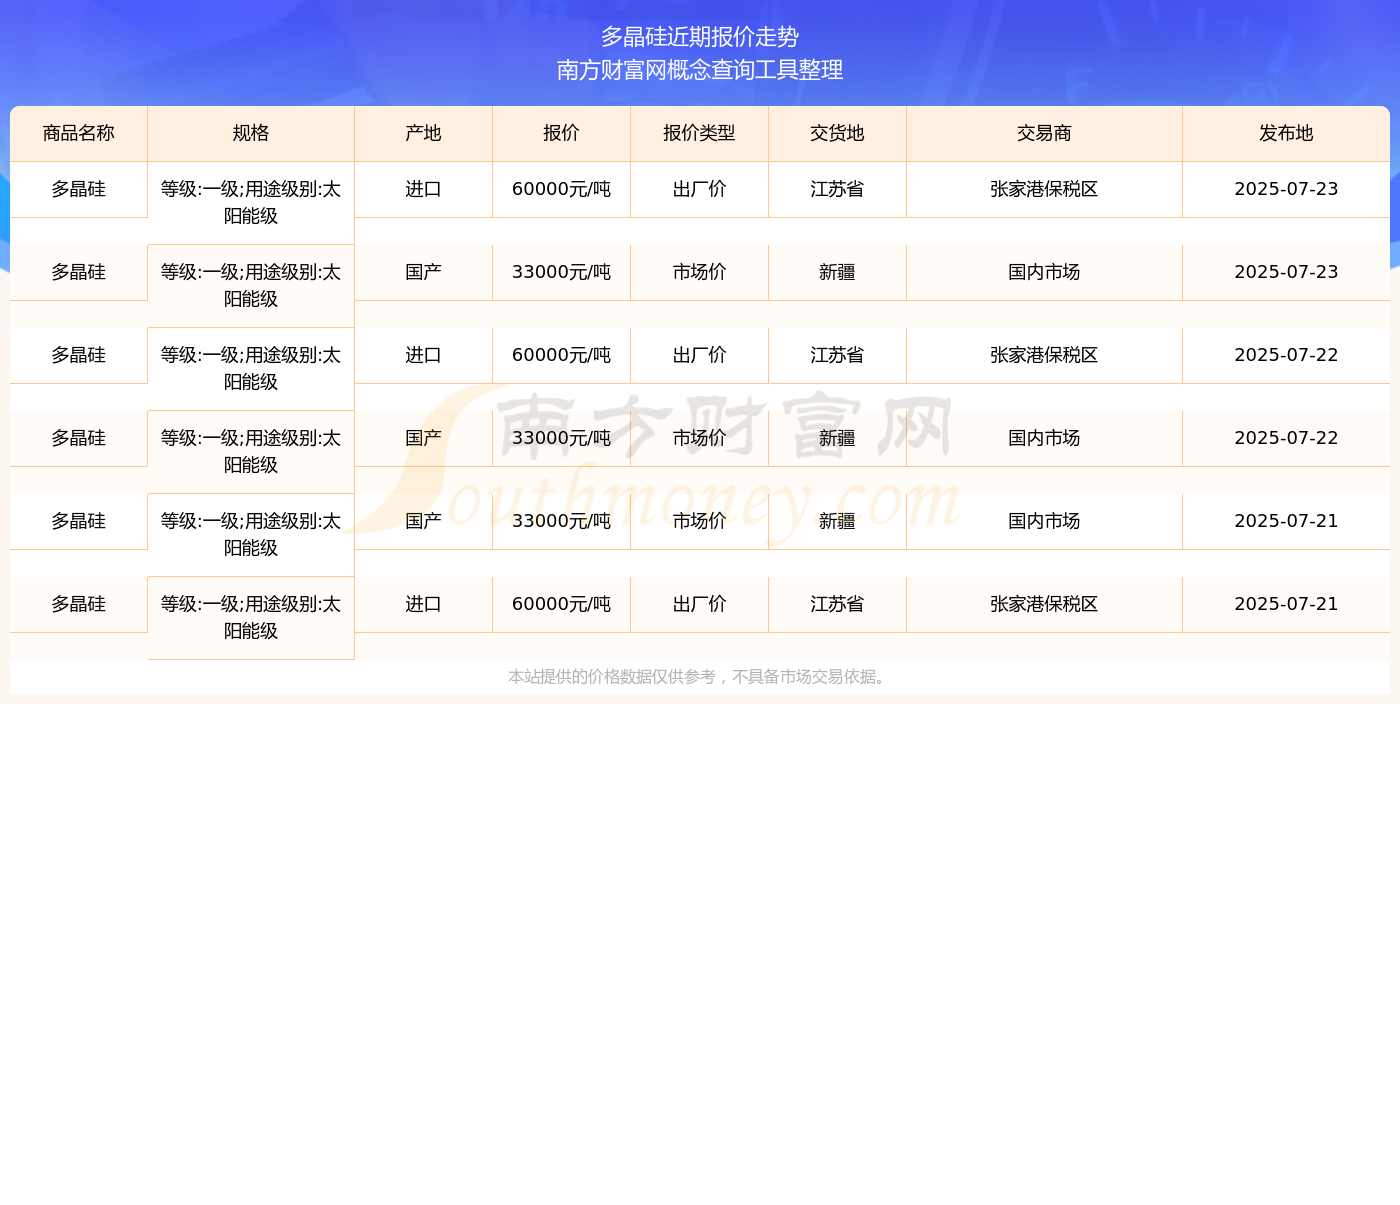Click 新疆 in the 2025-07-23 row

(x=837, y=272)
